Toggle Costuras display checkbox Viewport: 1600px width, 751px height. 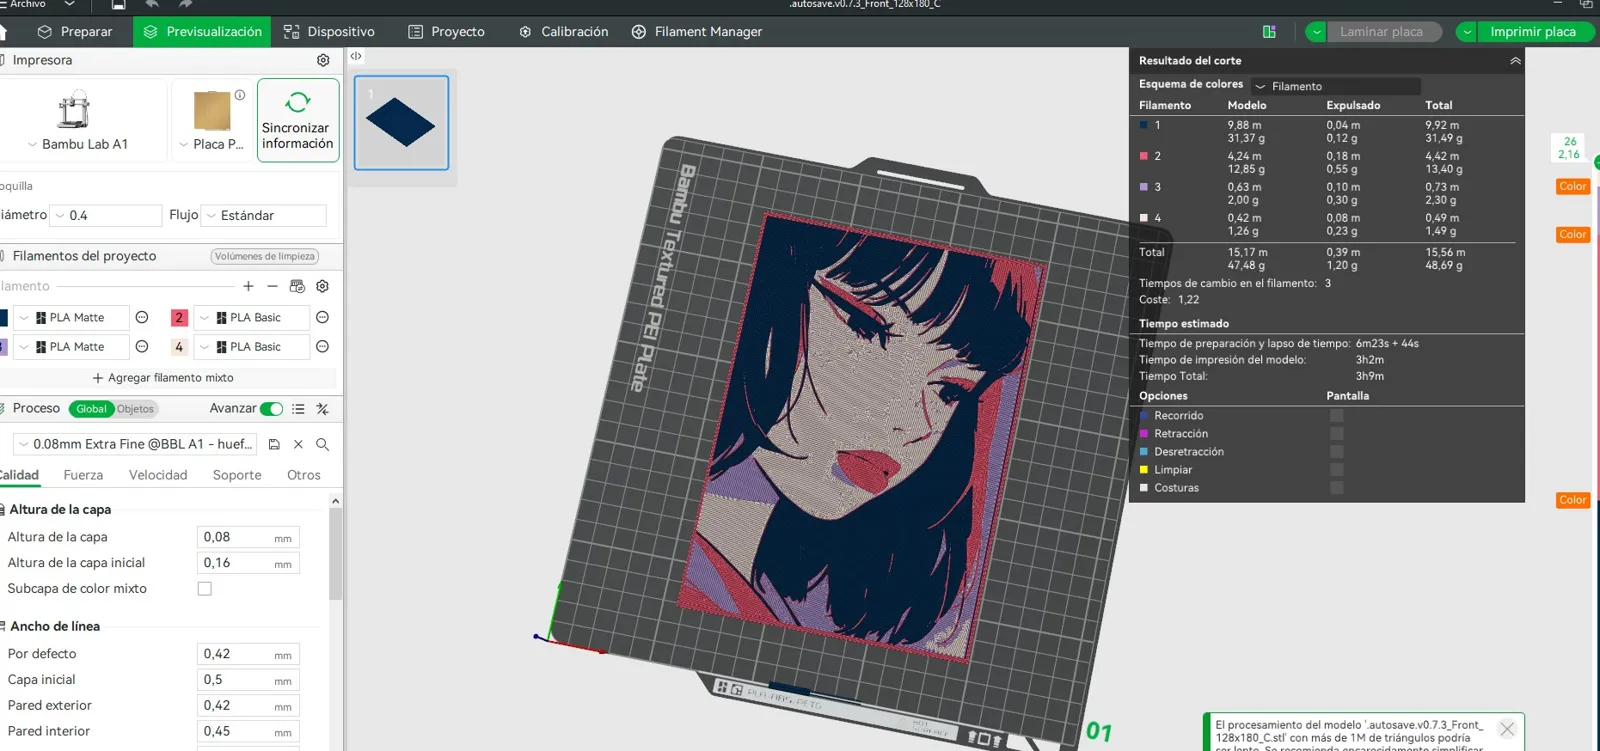click(x=1337, y=488)
